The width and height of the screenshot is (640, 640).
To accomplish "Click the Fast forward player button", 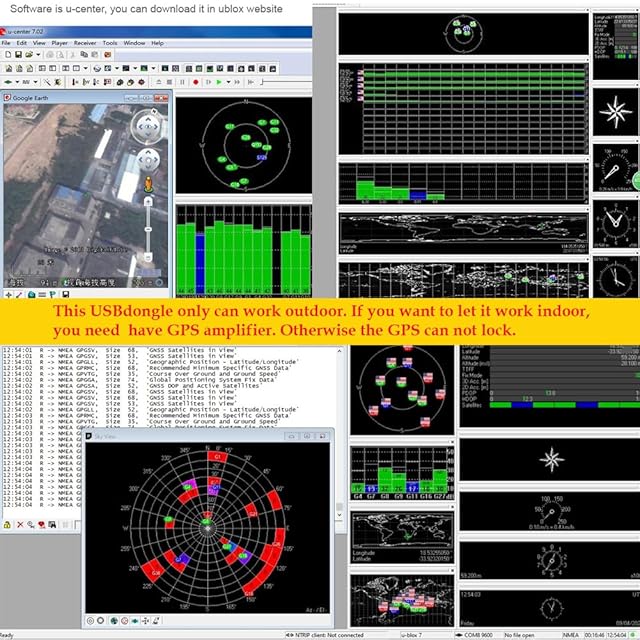I will [x=237, y=82].
